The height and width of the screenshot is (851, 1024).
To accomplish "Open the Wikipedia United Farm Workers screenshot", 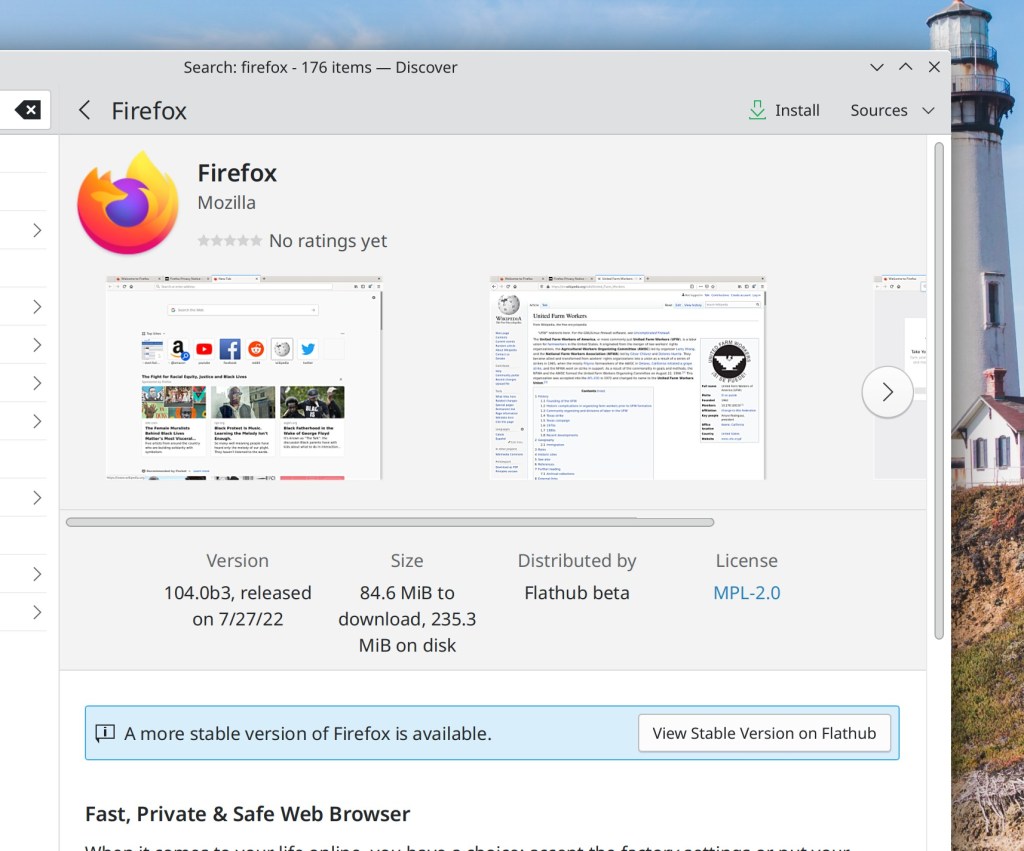I will pos(627,378).
